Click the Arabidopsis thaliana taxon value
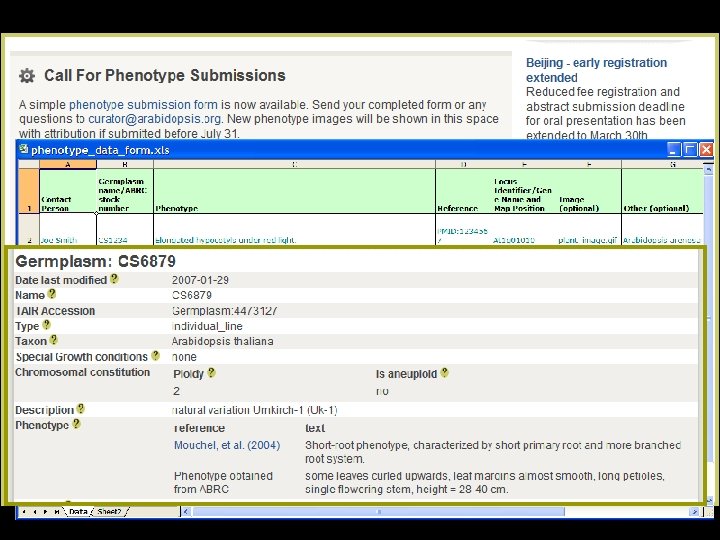The height and width of the screenshot is (540, 720). pos(222,342)
